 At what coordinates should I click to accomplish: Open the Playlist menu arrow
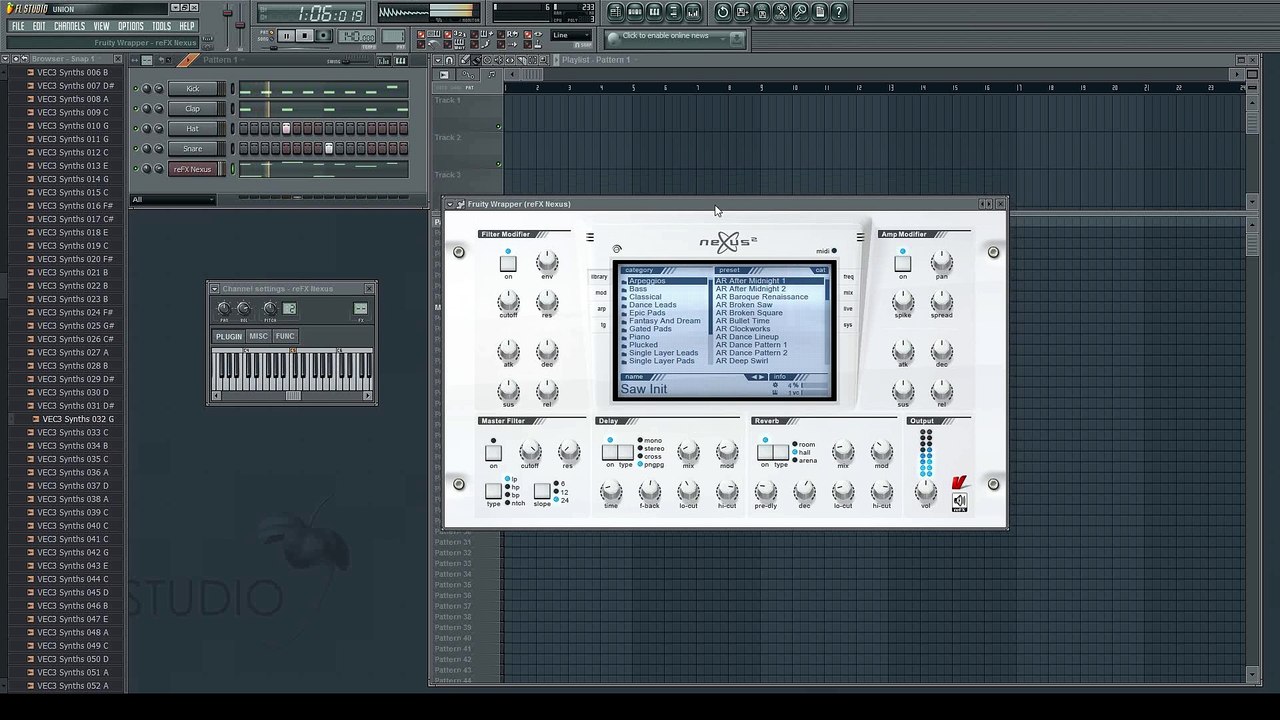(x=437, y=60)
